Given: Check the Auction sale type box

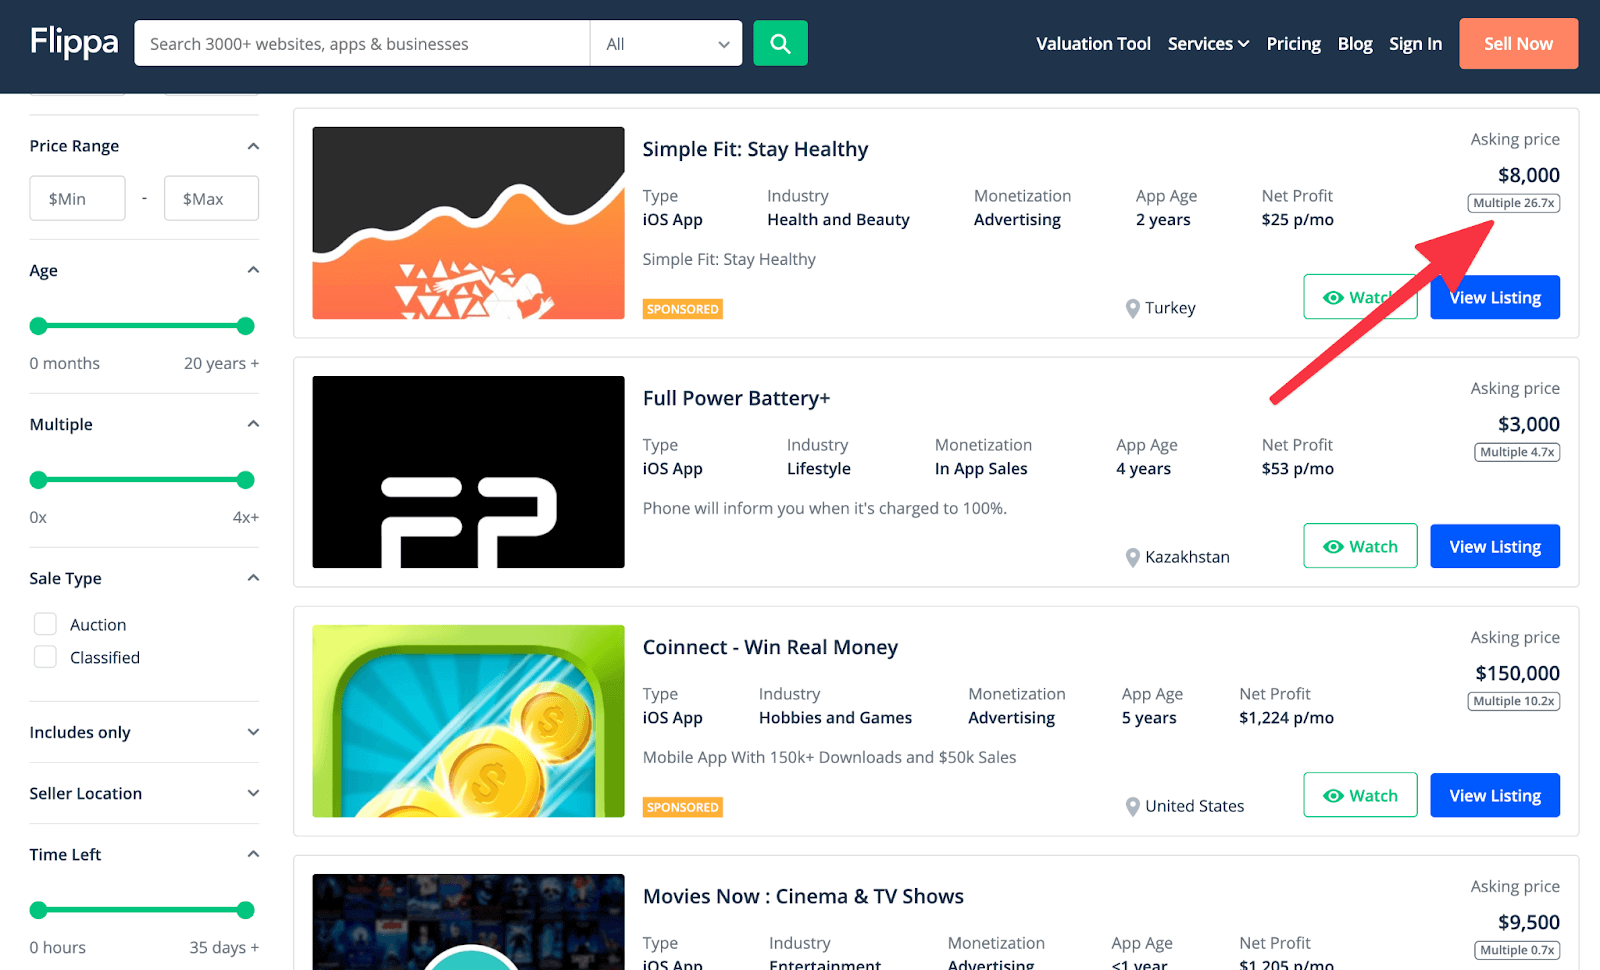Looking at the screenshot, I should point(45,624).
